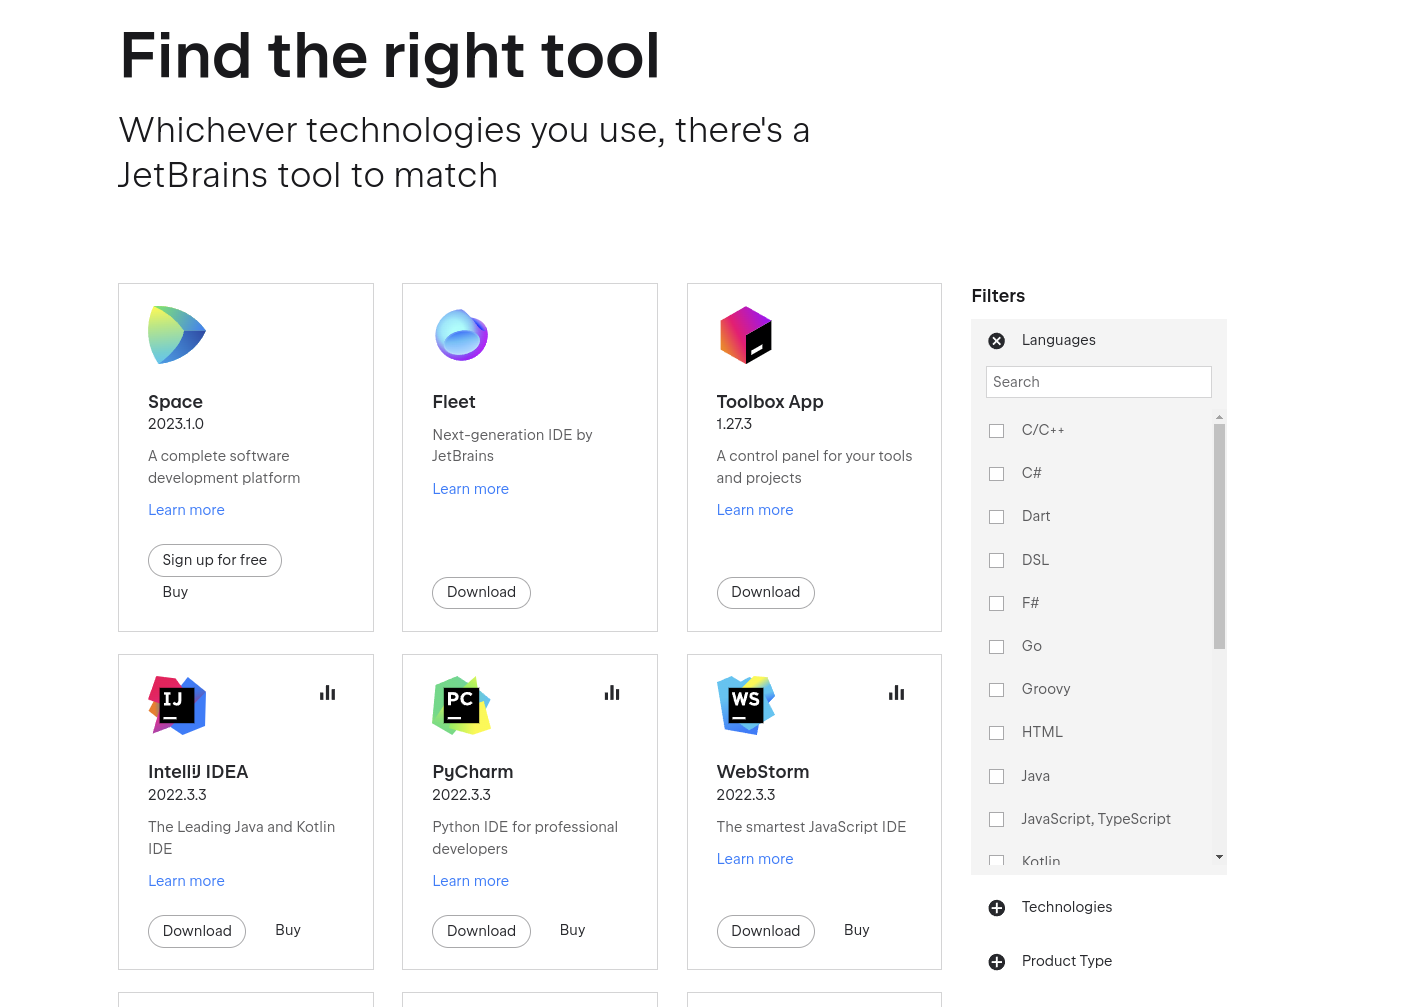The height and width of the screenshot is (1007, 1418).
Task: Click the IntelliJ IDEA logo icon
Action: pos(177,705)
